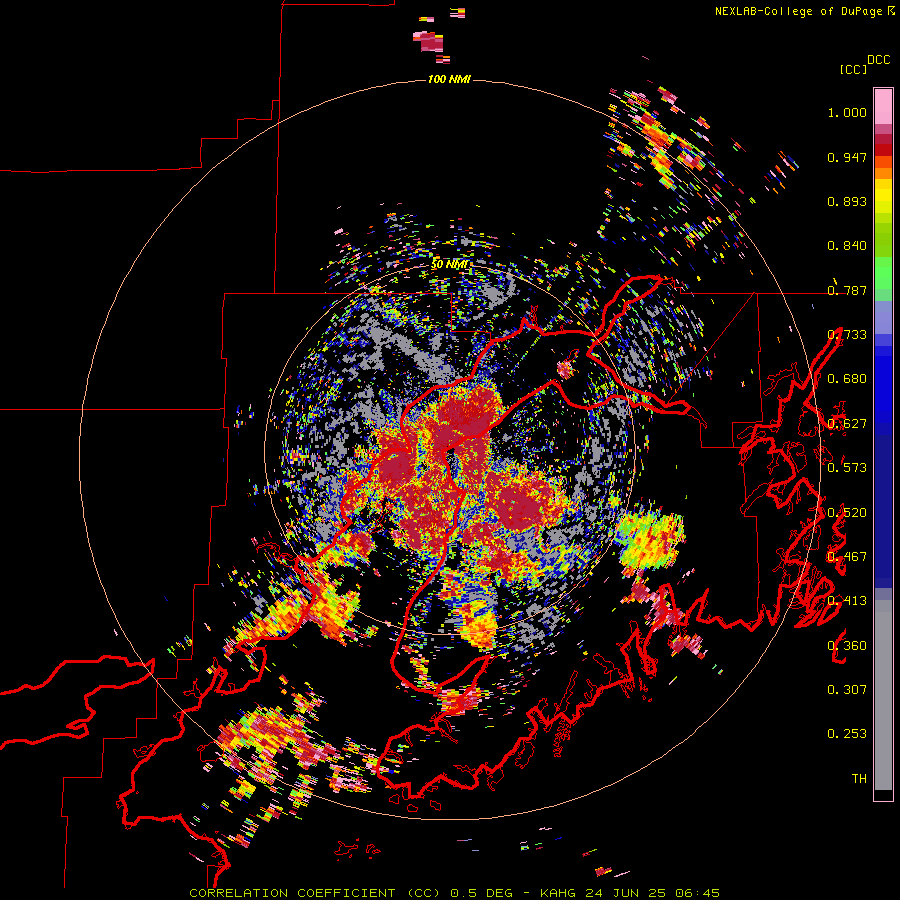
Task: Select the 0.520 scale value
Action: click(x=847, y=513)
